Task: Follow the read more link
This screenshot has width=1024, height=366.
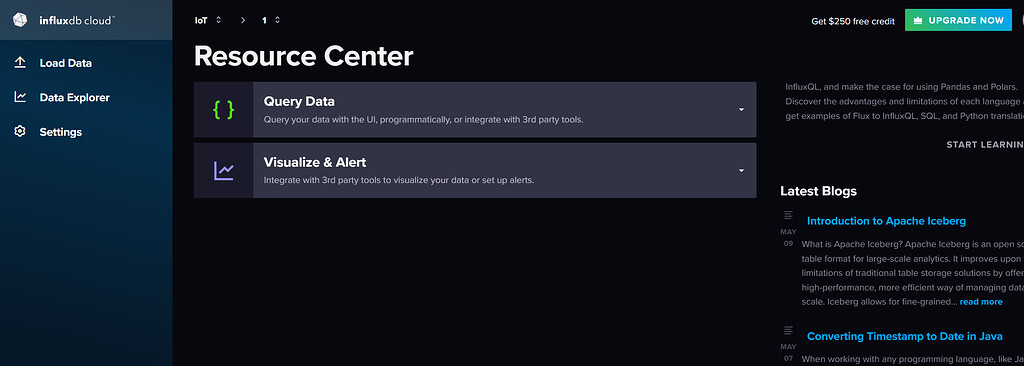Action: tap(981, 302)
